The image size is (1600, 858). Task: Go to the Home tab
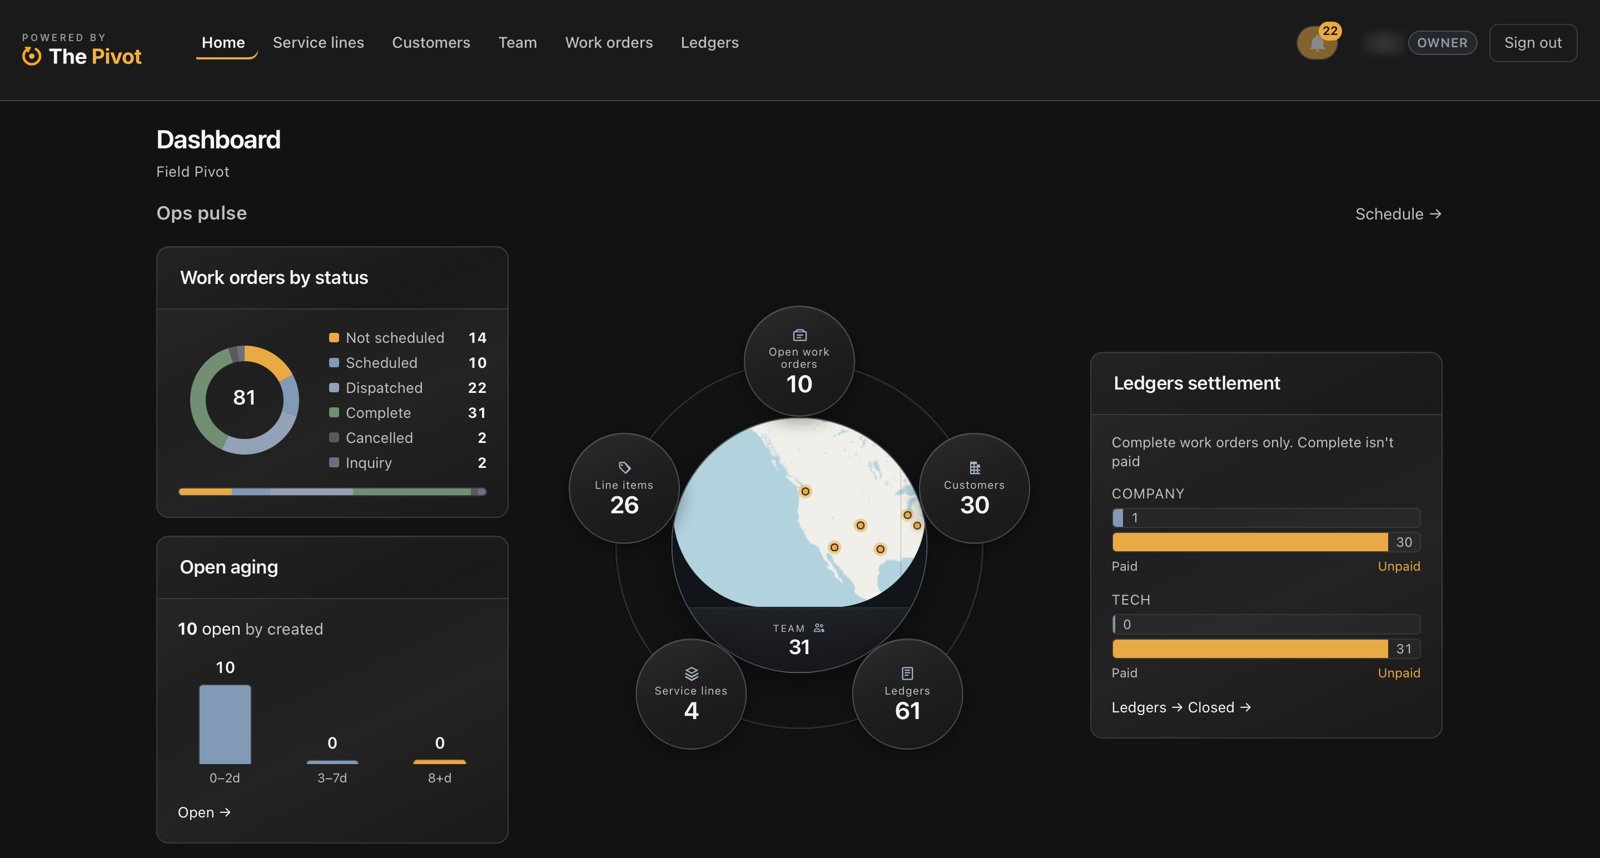pos(223,43)
